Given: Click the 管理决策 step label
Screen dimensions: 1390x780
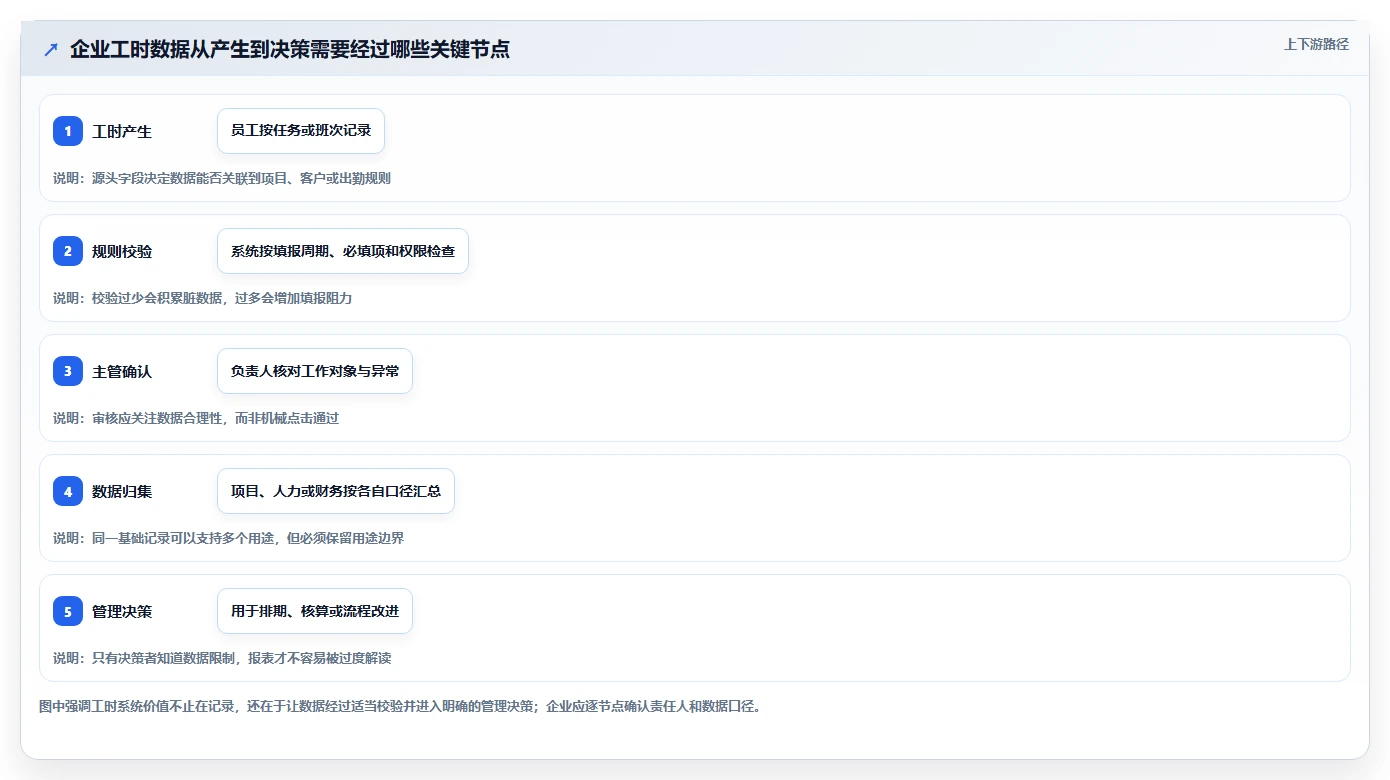Looking at the screenshot, I should tap(122, 611).
